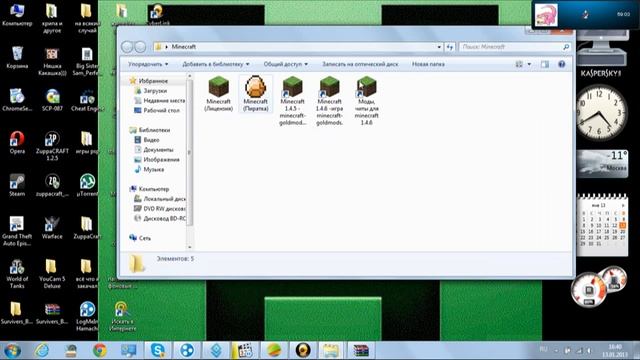This screenshot has width=640, height=360.
Task: Open Google Chrome from taskbar
Action: 100,351
